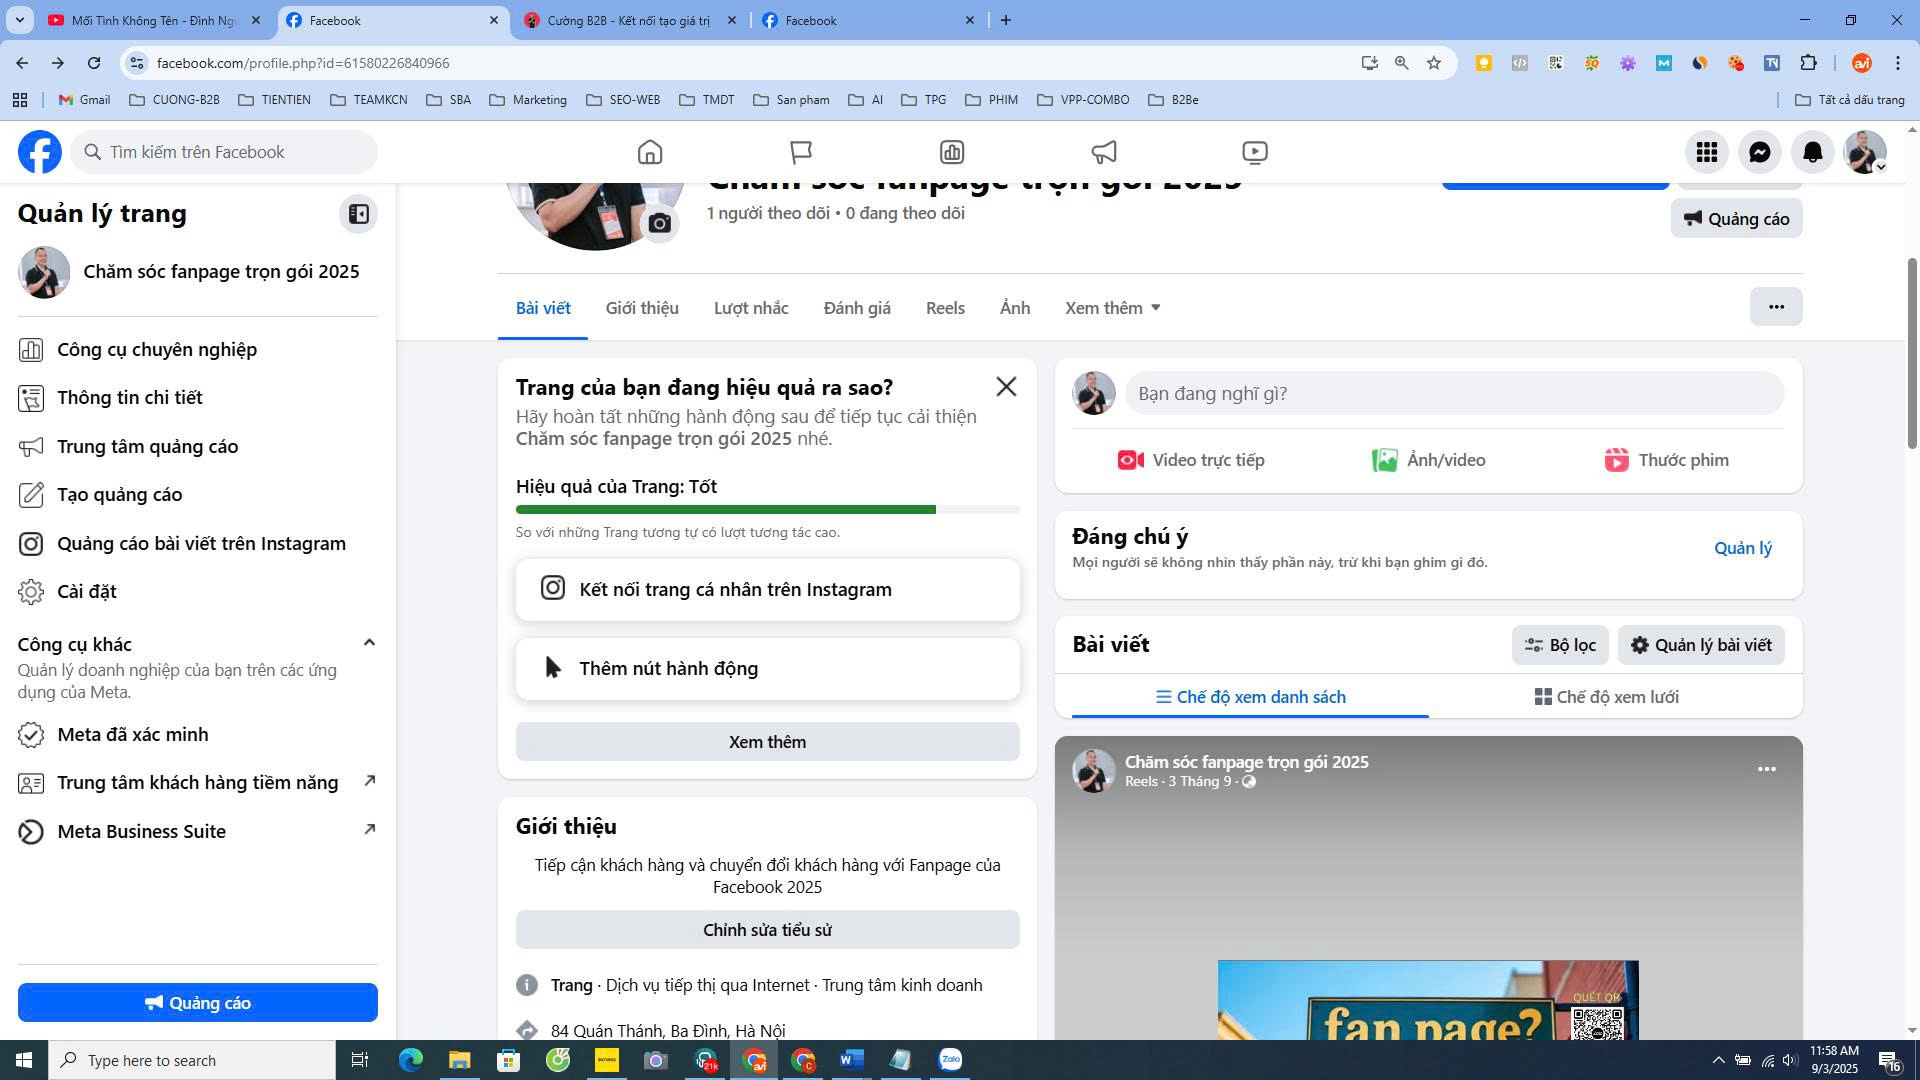Image resolution: width=1920 pixels, height=1080 pixels.
Task: Open the notifications bell
Action: pyautogui.click(x=1813, y=152)
